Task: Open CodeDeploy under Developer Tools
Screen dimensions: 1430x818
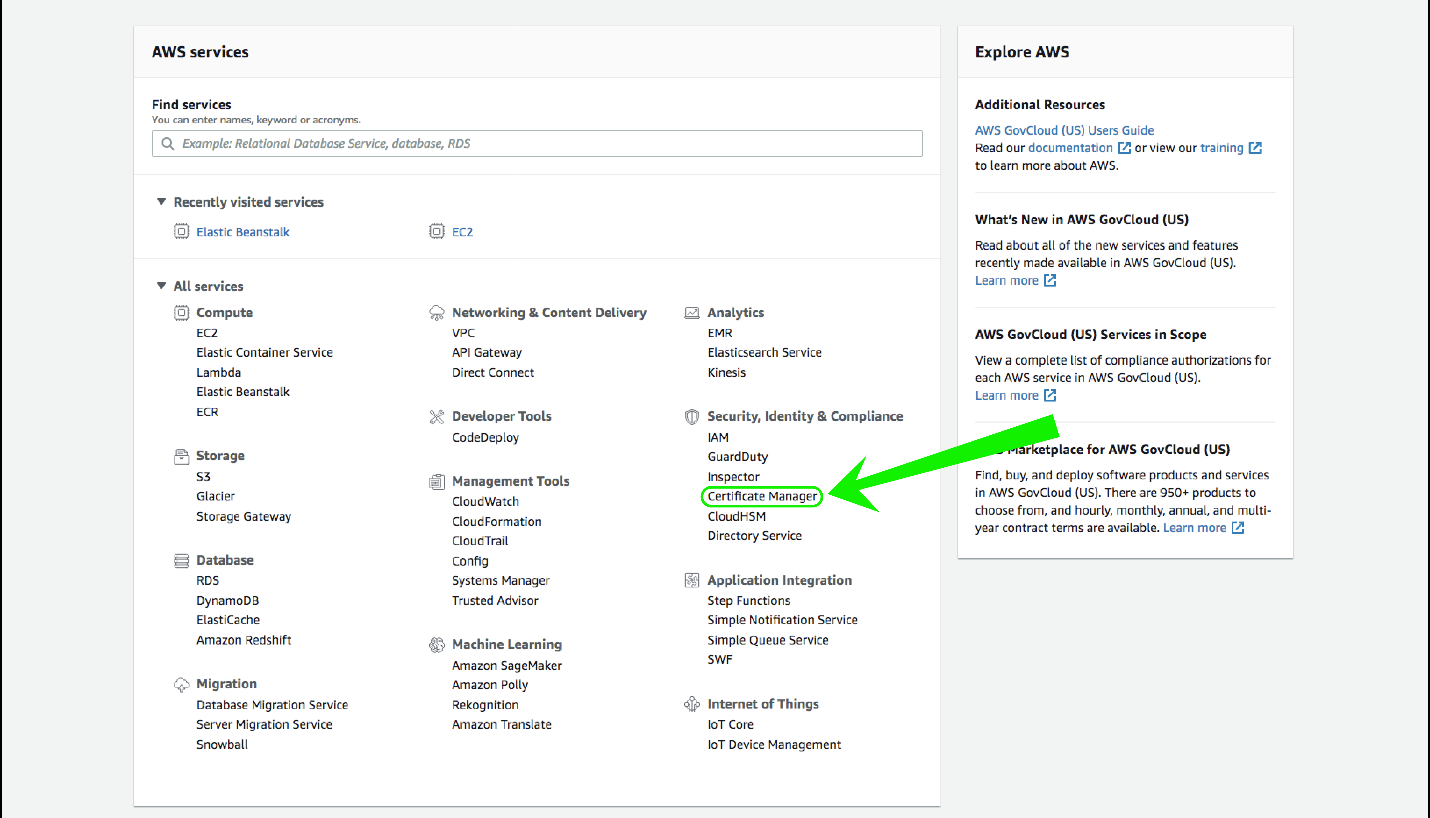Action: [x=486, y=438]
